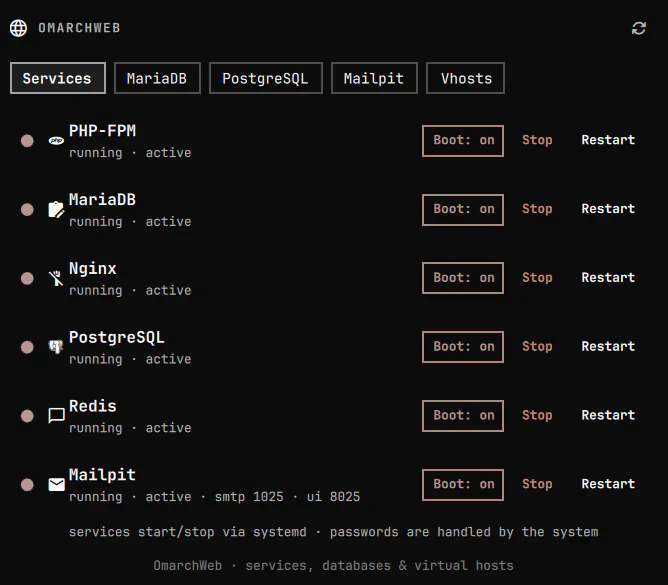Click the Mailpit envelope icon
The width and height of the screenshot is (668, 585).
(x=56, y=484)
